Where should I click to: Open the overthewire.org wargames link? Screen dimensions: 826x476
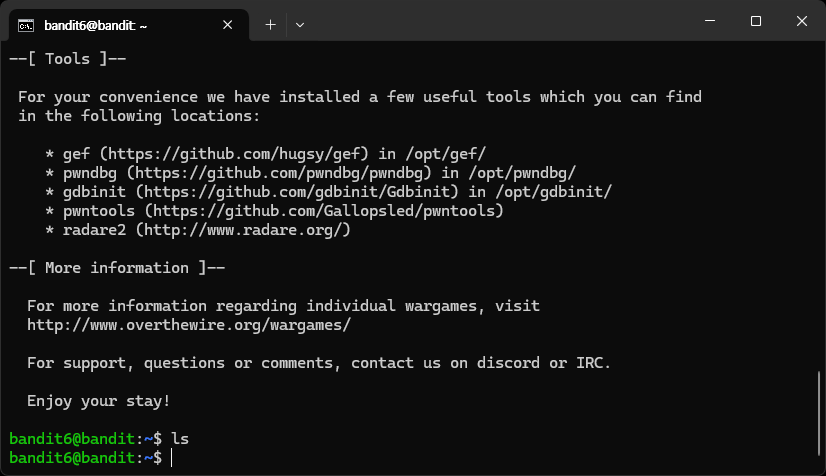click(x=189, y=325)
